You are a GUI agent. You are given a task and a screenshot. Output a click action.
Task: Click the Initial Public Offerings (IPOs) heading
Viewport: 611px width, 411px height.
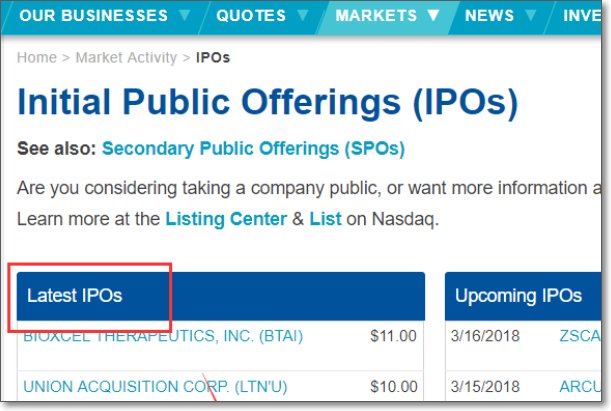point(268,103)
